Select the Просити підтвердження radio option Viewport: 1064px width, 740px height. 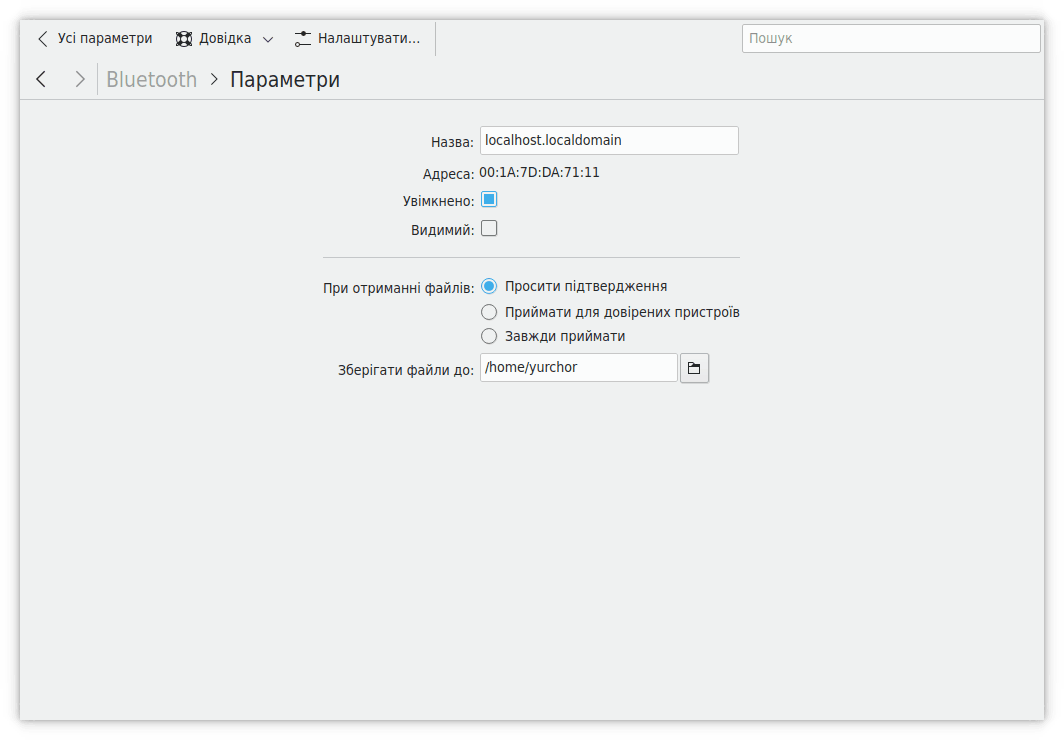click(489, 286)
